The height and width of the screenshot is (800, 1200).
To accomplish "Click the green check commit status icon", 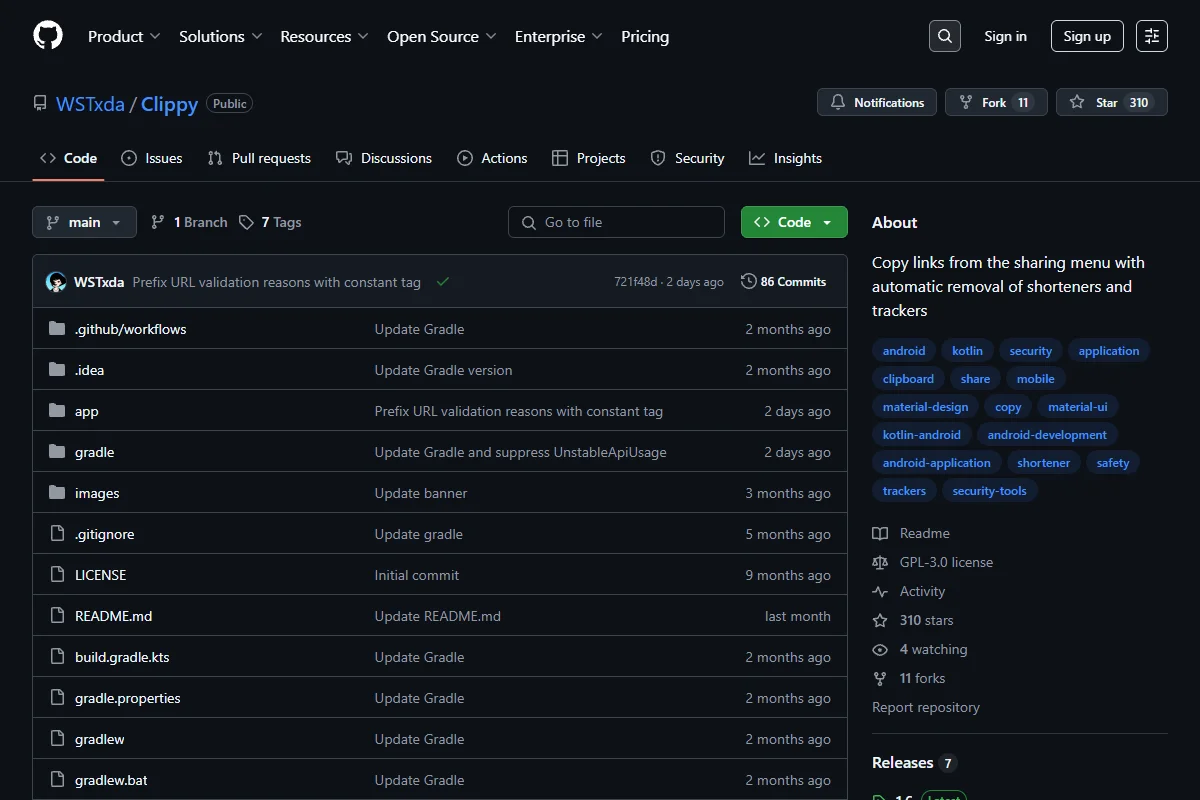I will tap(443, 282).
